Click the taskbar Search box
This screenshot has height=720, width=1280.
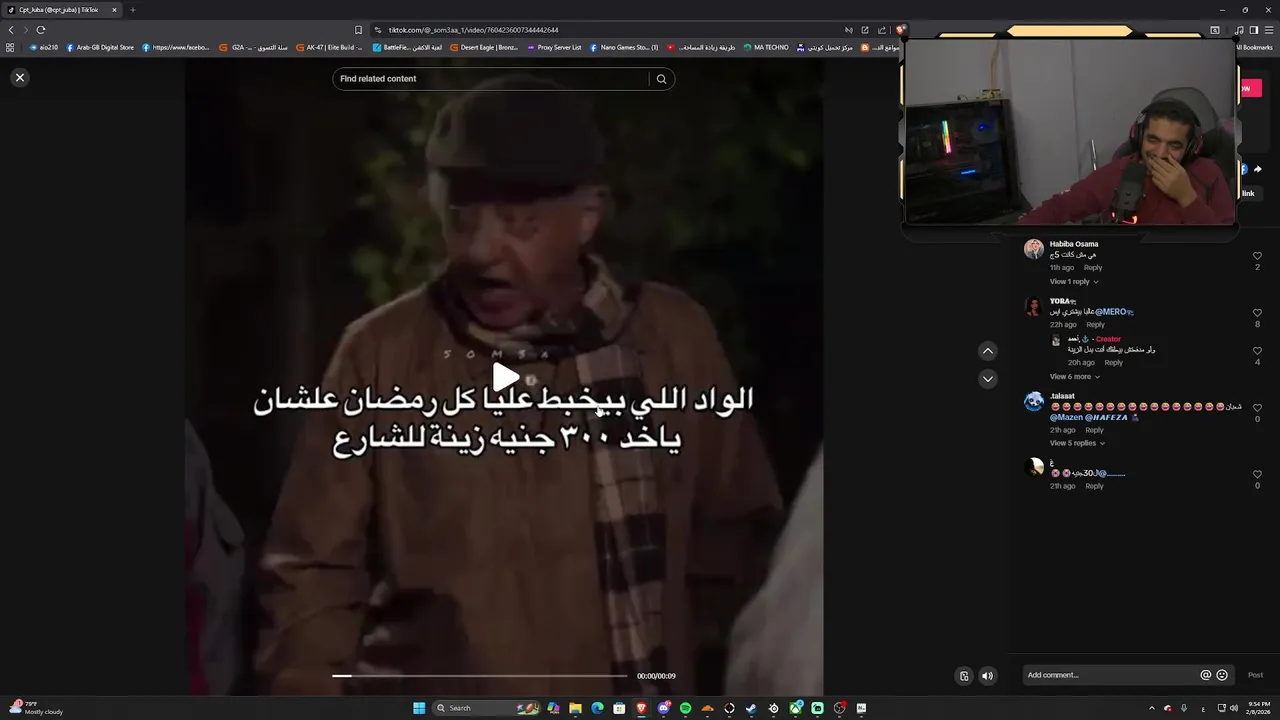488,708
